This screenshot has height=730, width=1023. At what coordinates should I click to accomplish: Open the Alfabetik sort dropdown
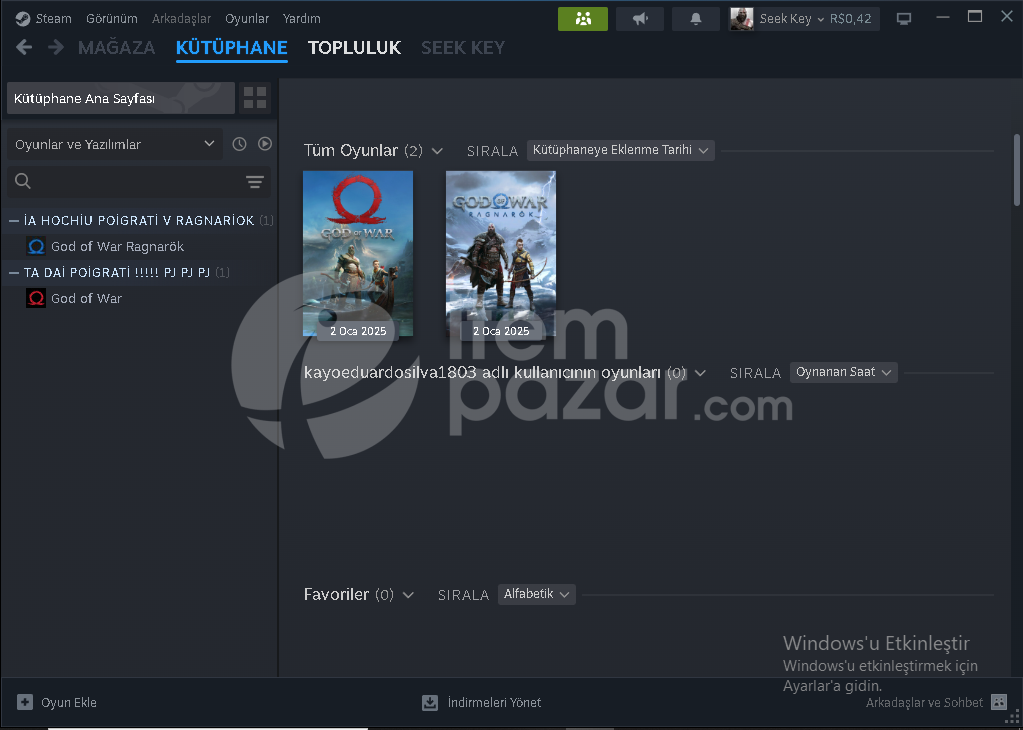point(536,594)
